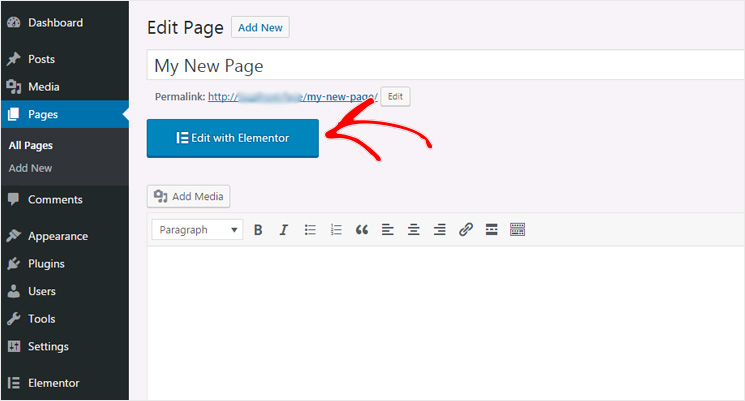Click the page title field
Screen dimensions: 745x401
point(445,65)
